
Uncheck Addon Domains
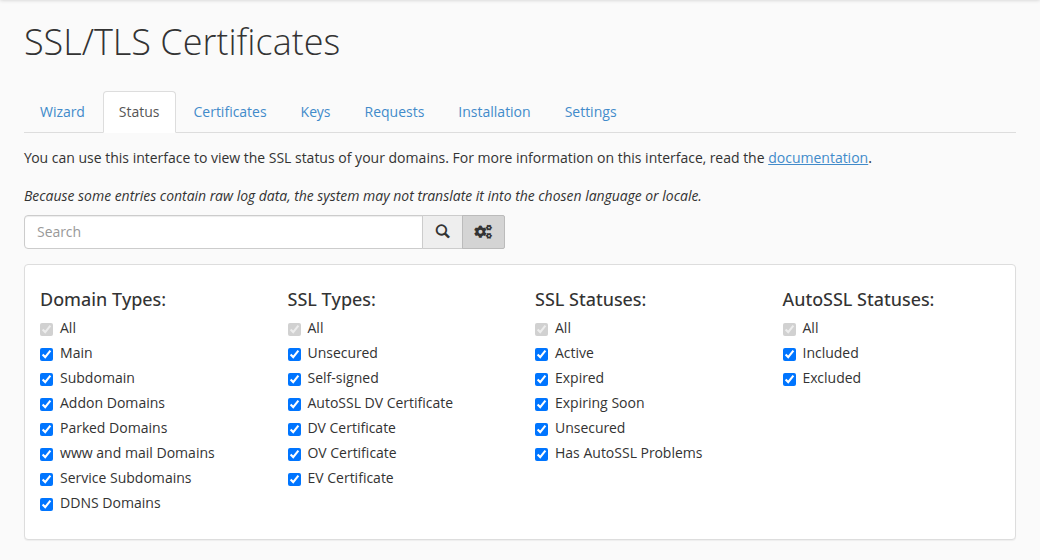click(x=46, y=404)
